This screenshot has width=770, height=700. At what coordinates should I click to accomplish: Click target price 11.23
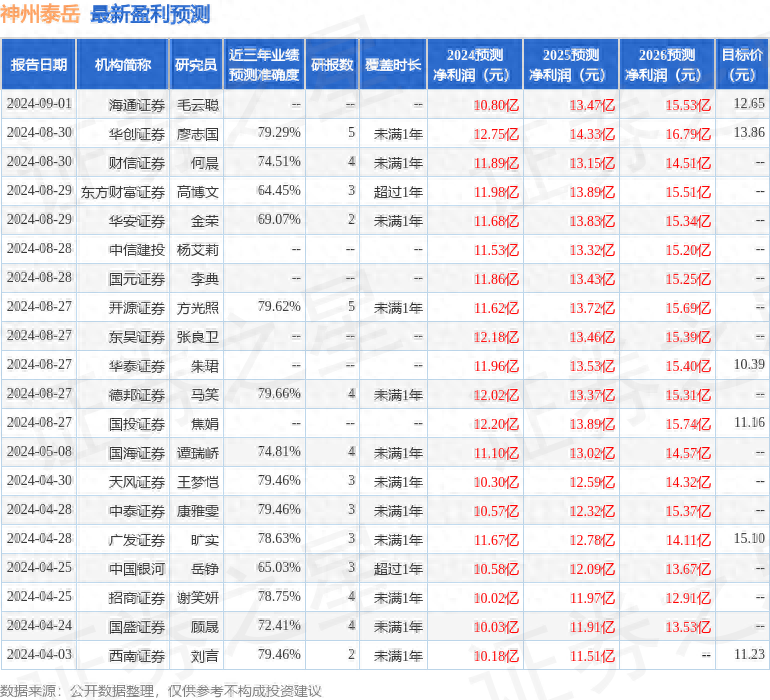pos(749,654)
